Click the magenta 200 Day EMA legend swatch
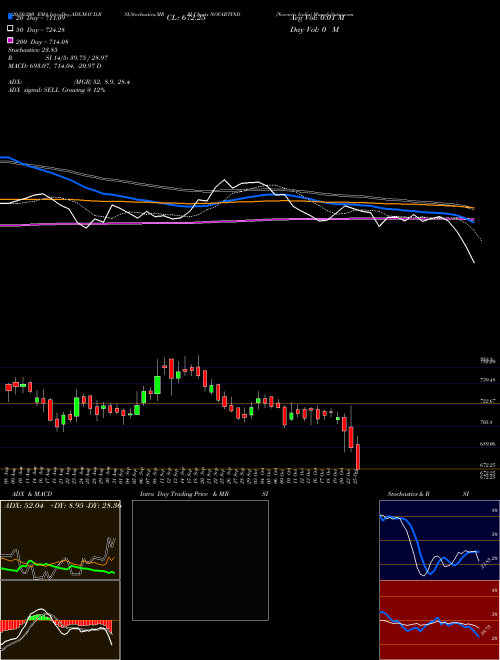Image resolution: width=500 pixels, height=660 pixels. click(10, 40)
